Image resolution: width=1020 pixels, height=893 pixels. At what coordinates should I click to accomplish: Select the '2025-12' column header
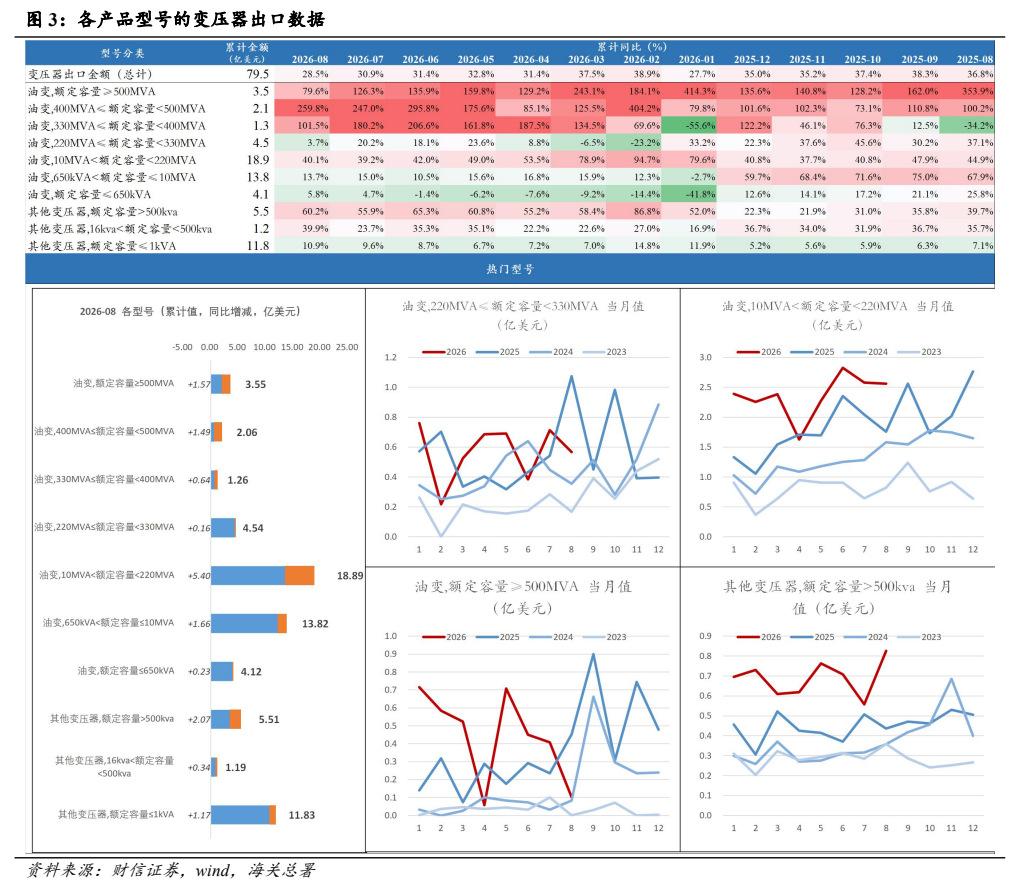[752, 59]
